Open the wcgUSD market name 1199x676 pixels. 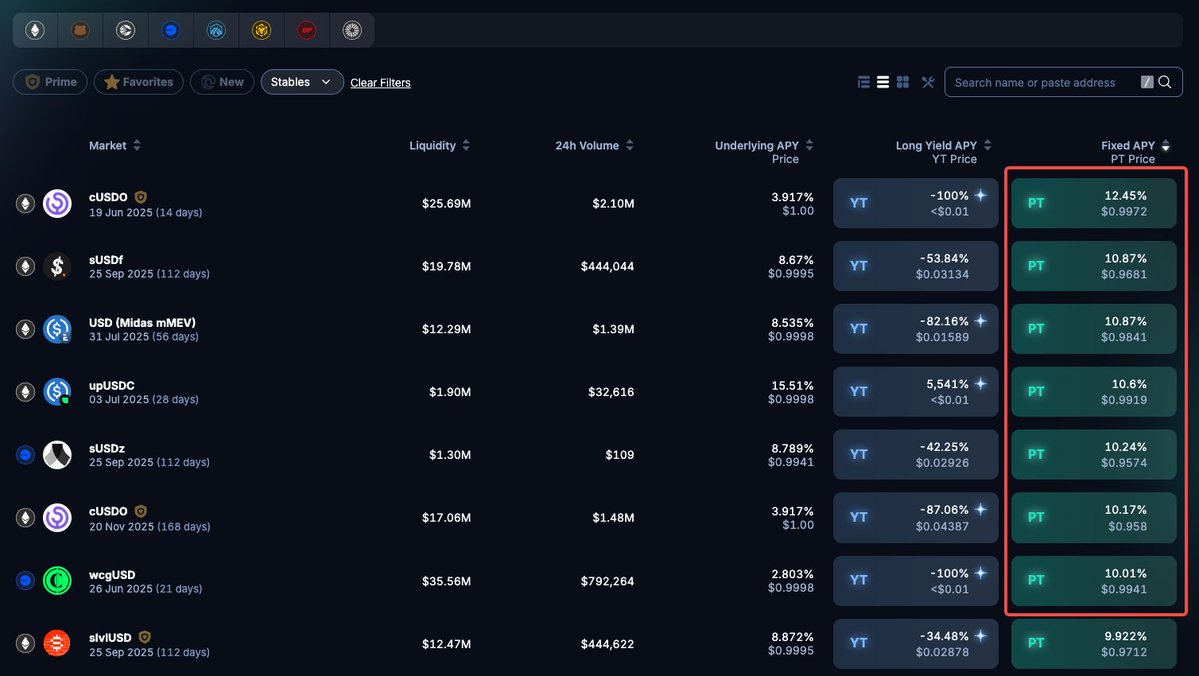pyautogui.click(x=112, y=574)
